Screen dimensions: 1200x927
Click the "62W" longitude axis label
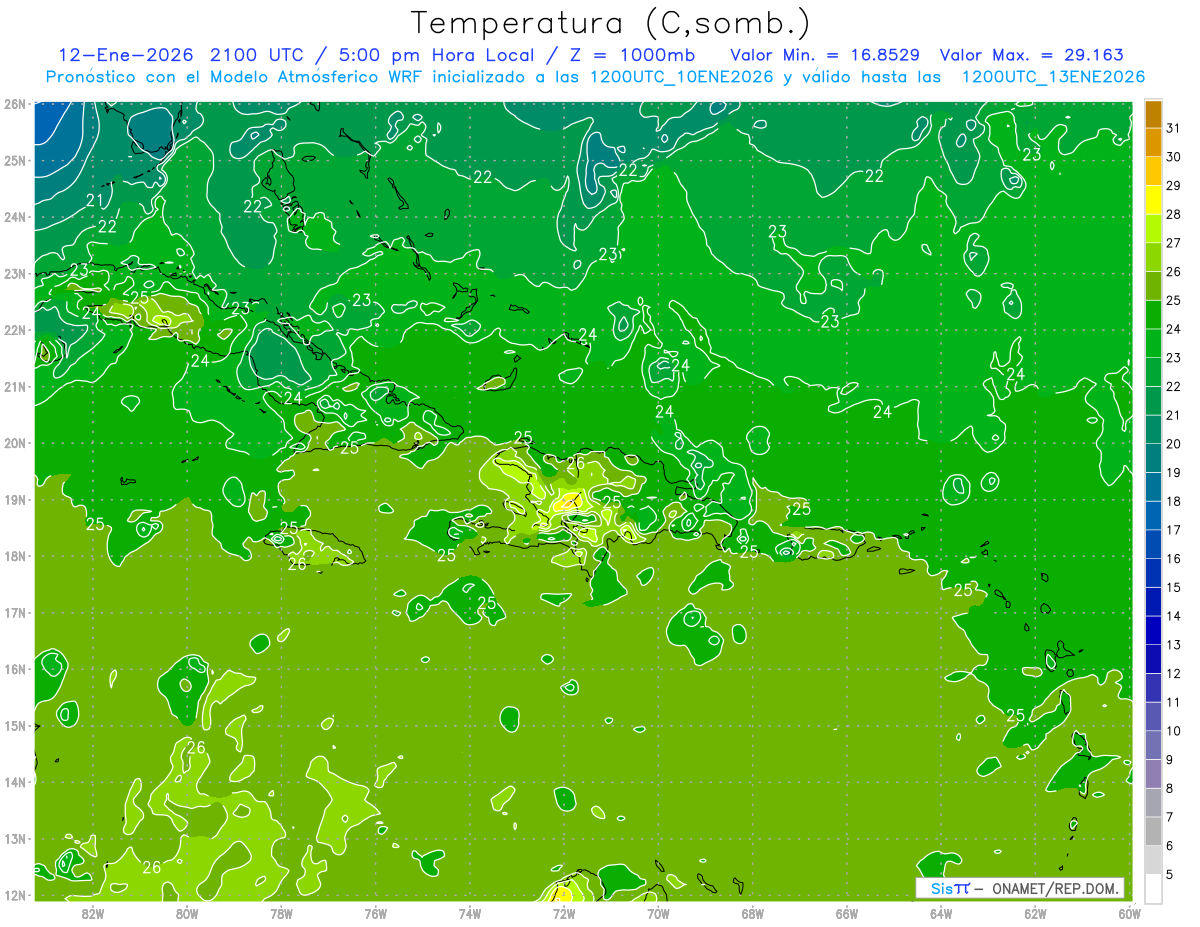tap(1035, 913)
